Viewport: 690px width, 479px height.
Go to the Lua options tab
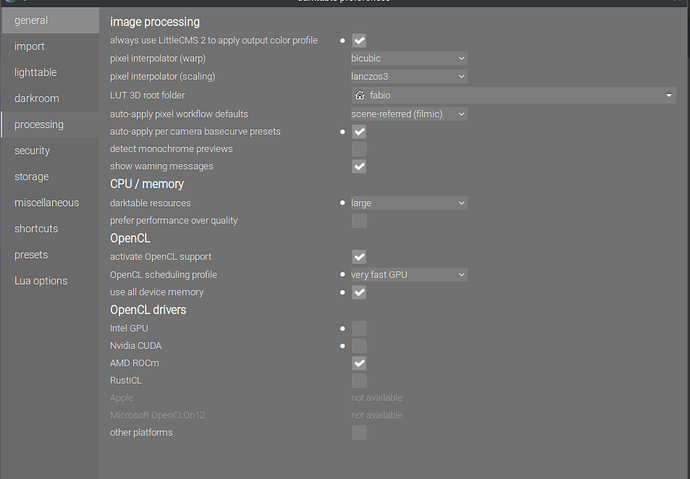click(41, 281)
